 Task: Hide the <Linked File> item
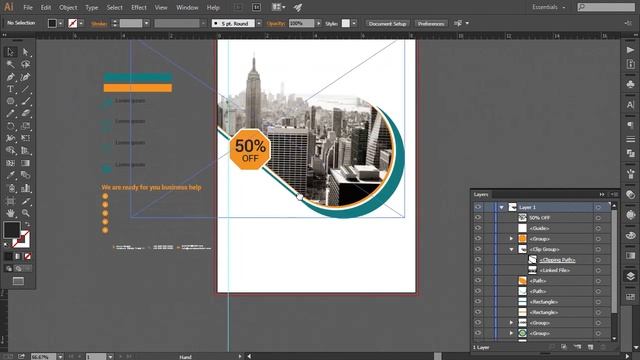click(x=478, y=270)
